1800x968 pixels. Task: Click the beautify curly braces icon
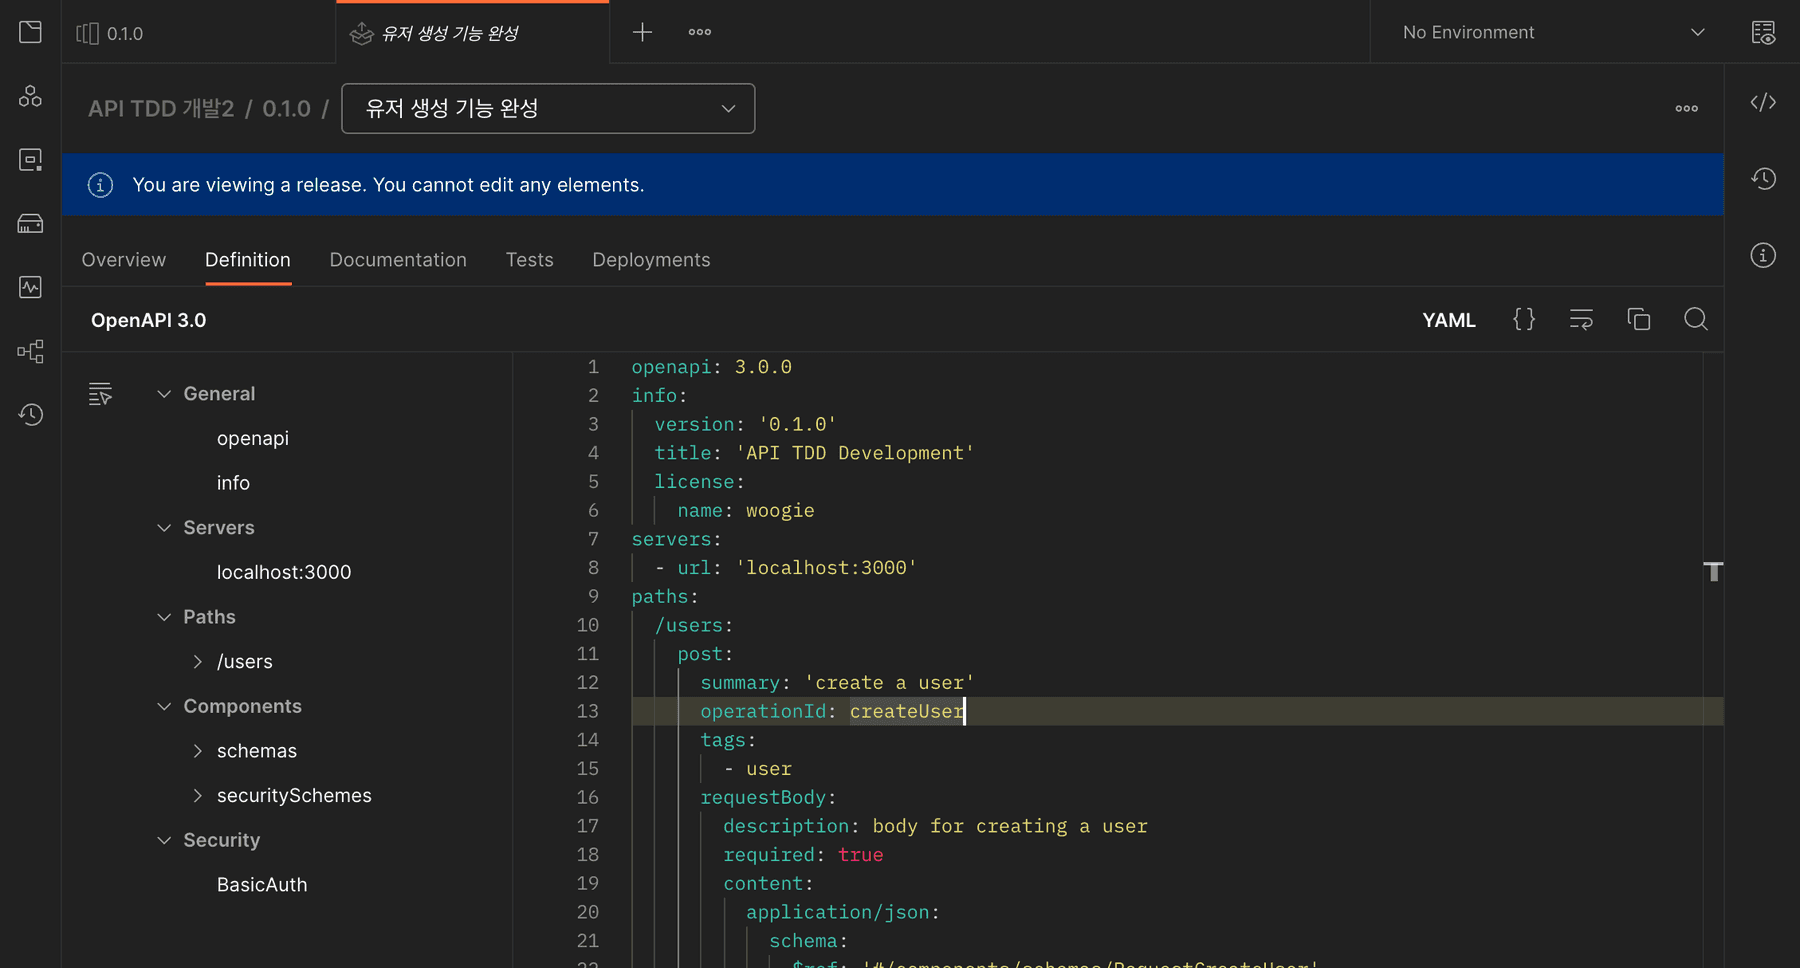click(x=1524, y=320)
